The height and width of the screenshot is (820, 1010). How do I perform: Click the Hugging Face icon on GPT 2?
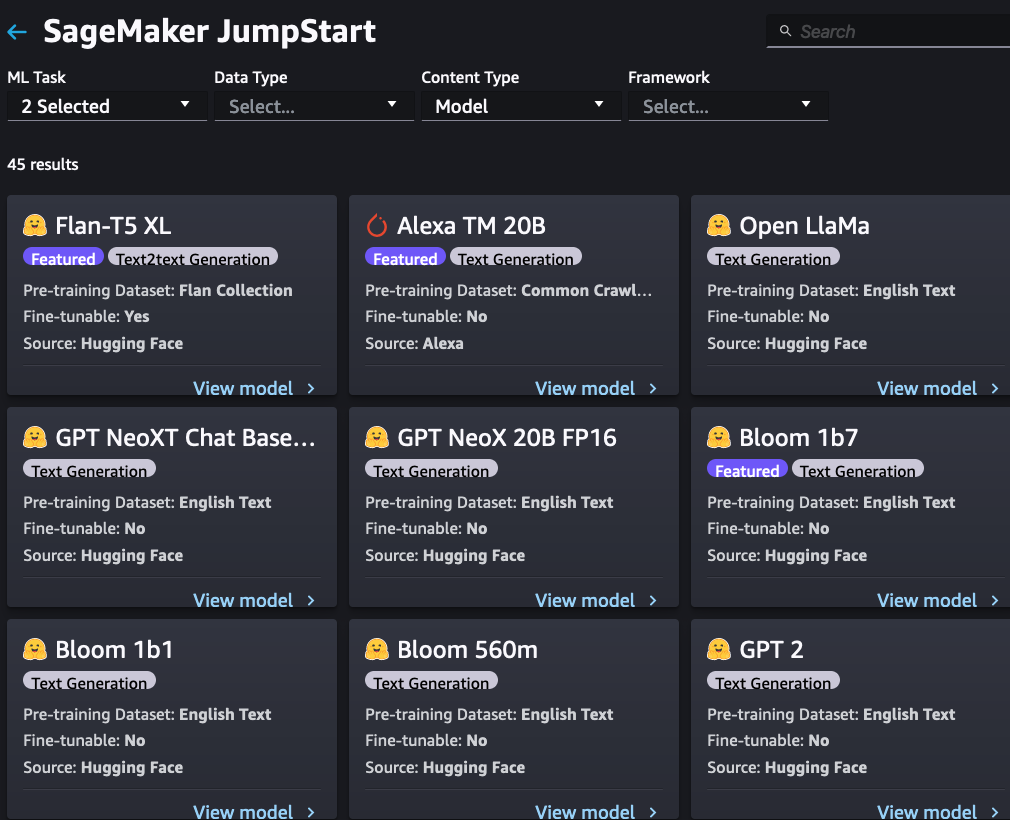719,649
